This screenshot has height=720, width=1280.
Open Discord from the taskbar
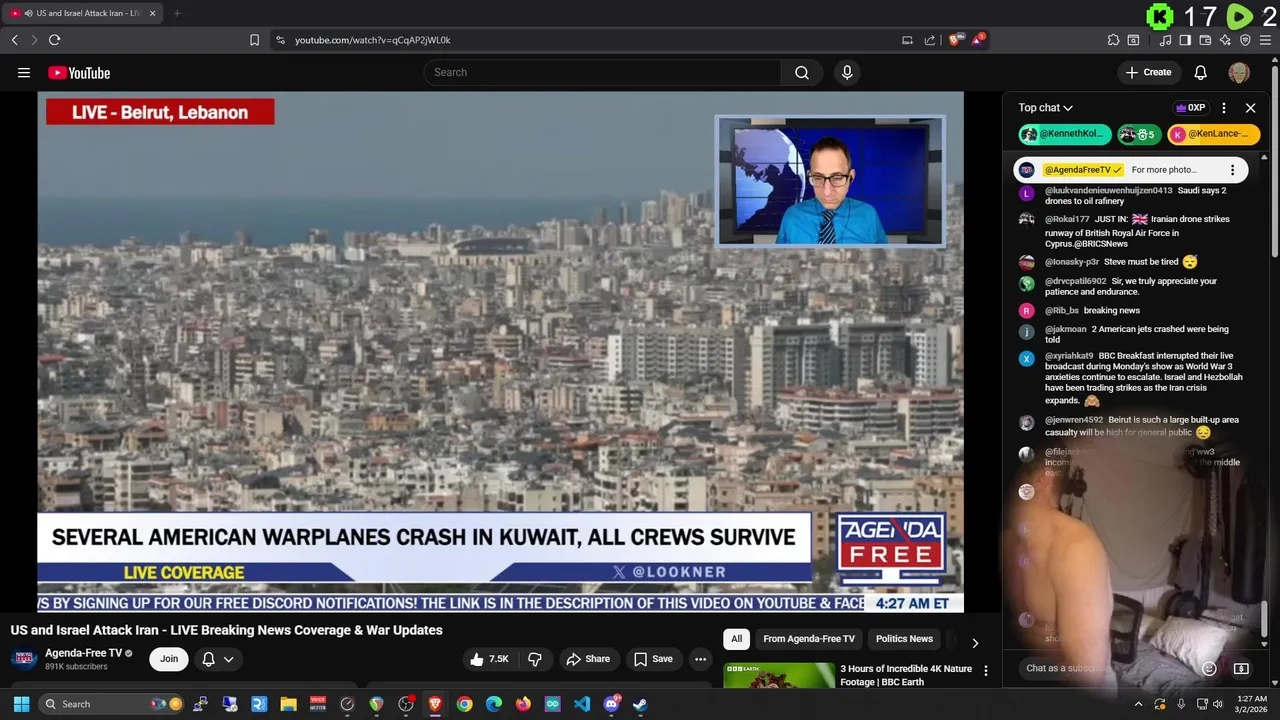611,704
